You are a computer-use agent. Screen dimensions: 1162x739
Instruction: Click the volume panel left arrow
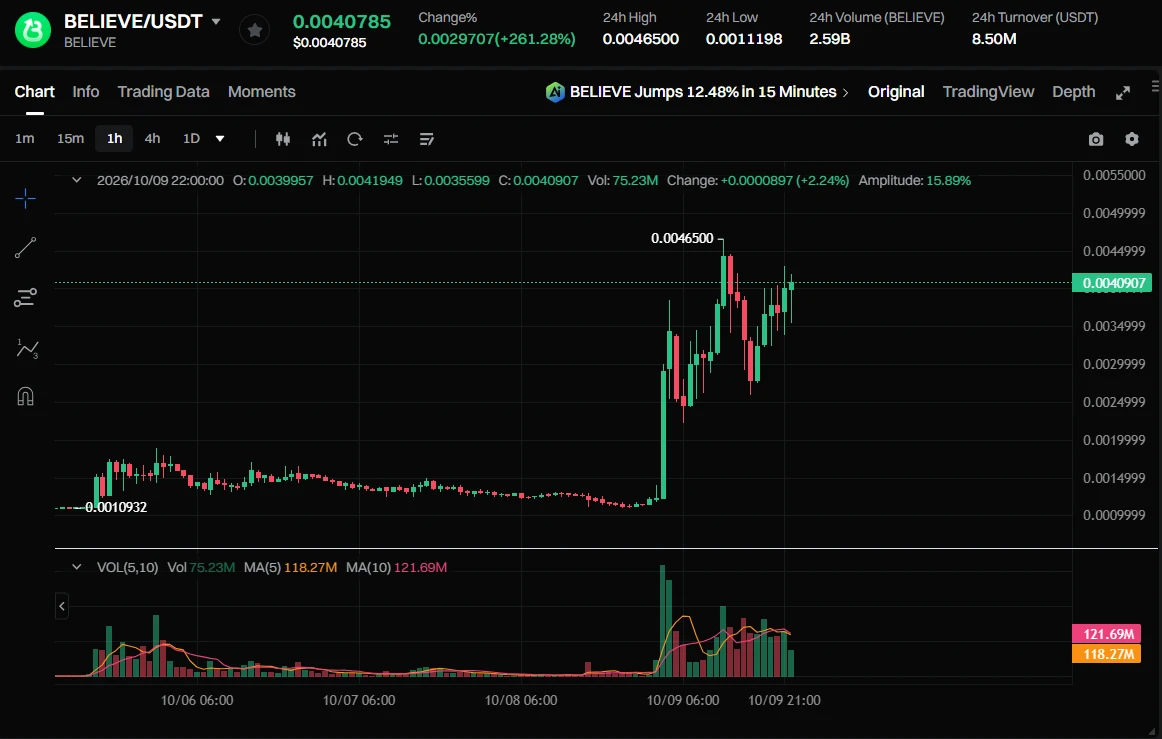[x=62, y=606]
